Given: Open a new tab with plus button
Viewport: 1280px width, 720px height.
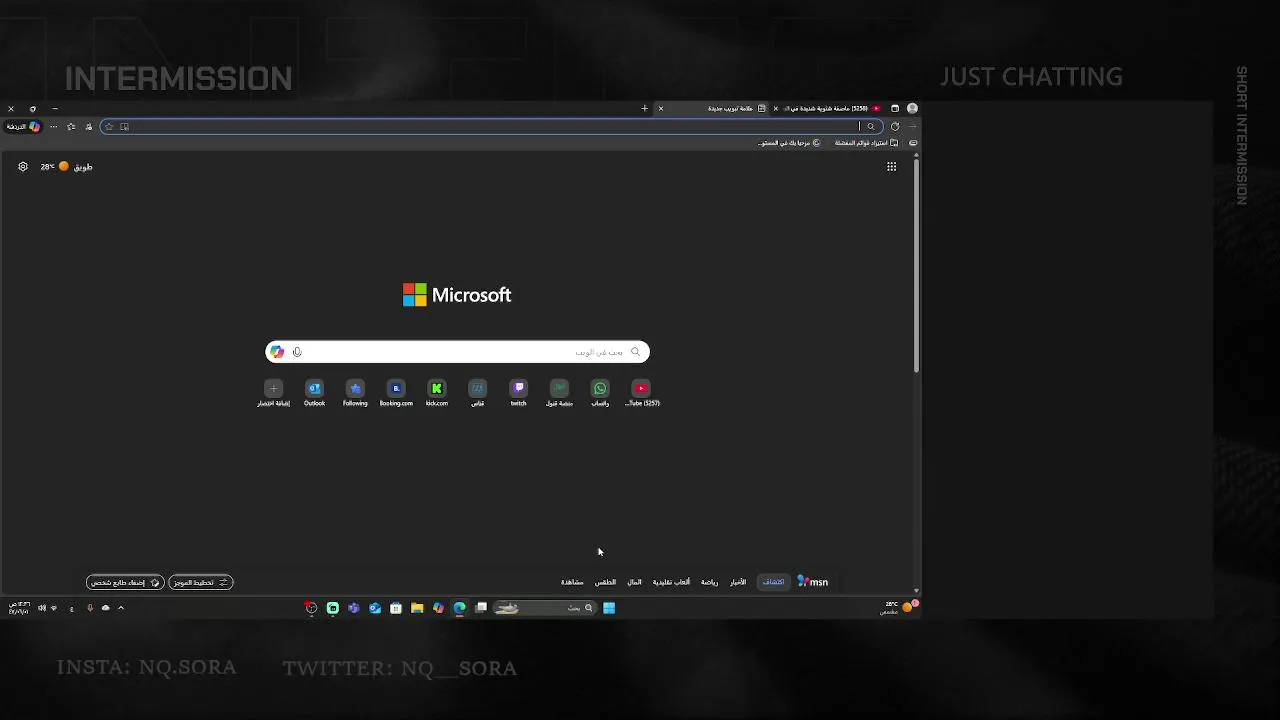Looking at the screenshot, I should coord(645,108).
